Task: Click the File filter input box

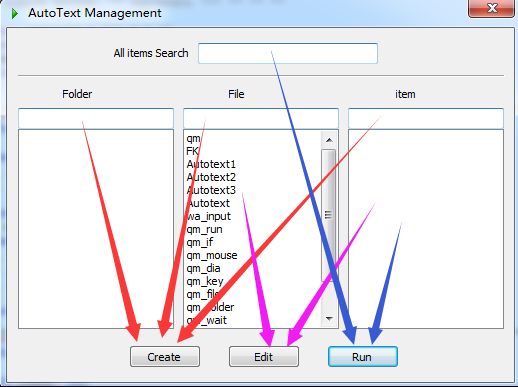Action: (x=261, y=118)
